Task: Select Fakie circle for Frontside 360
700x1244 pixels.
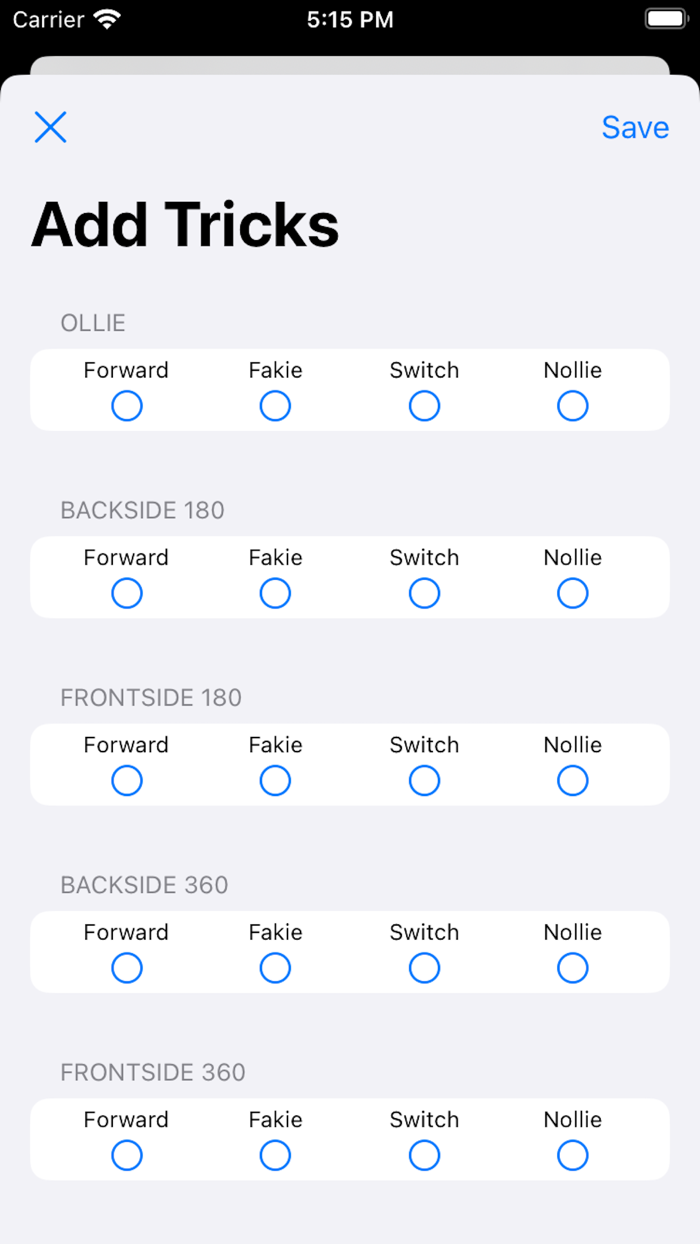Action: point(275,1155)
